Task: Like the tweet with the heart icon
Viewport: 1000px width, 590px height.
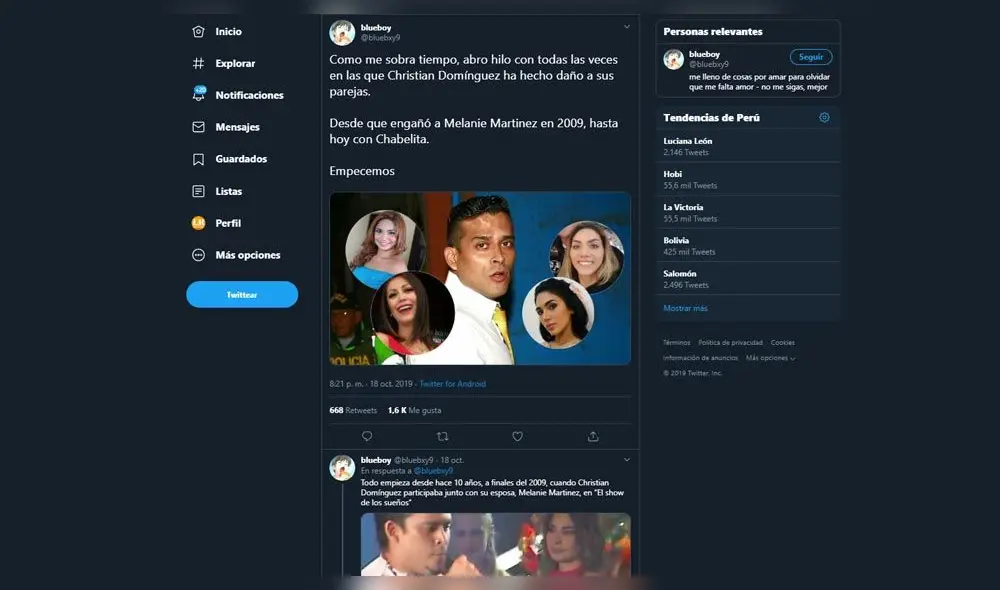Action: point(517,436)
